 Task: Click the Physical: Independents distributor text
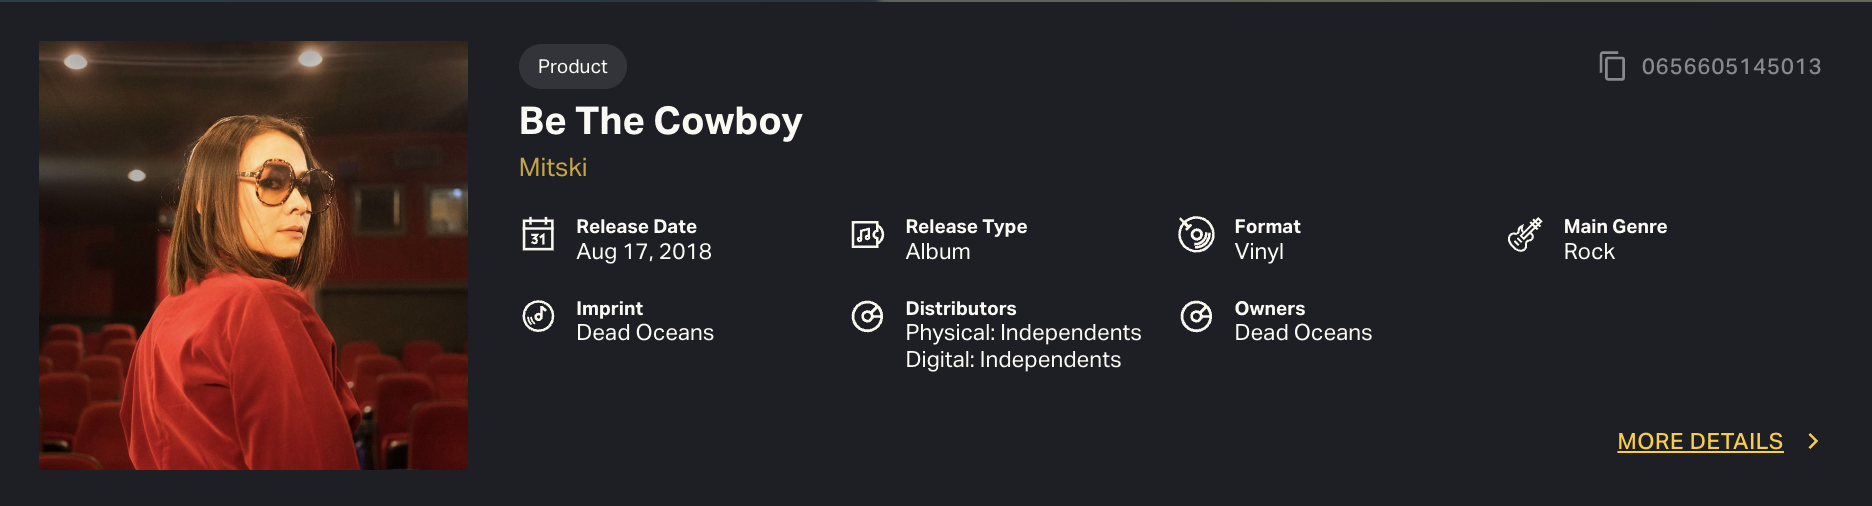point(1023,333)
